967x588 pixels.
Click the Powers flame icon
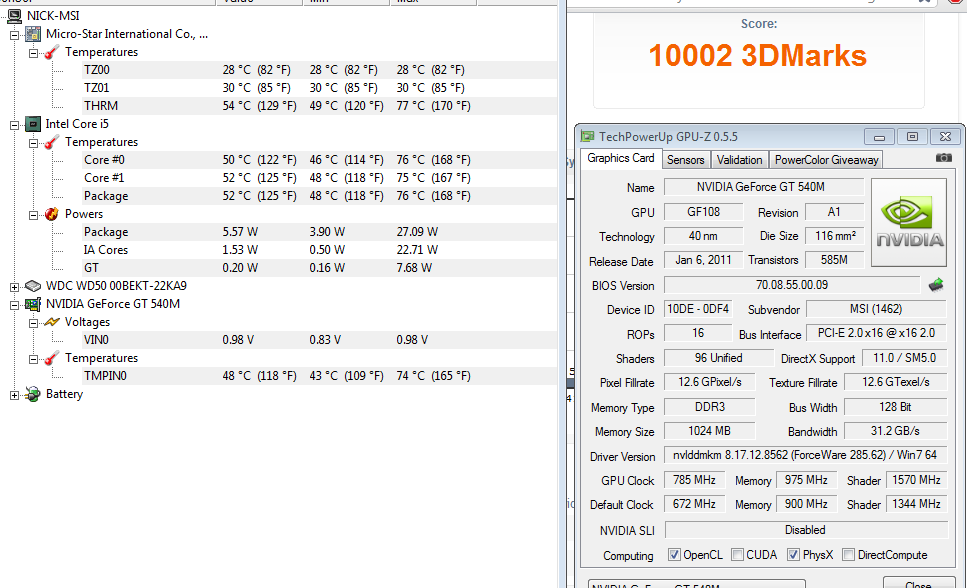coord(52,214)
